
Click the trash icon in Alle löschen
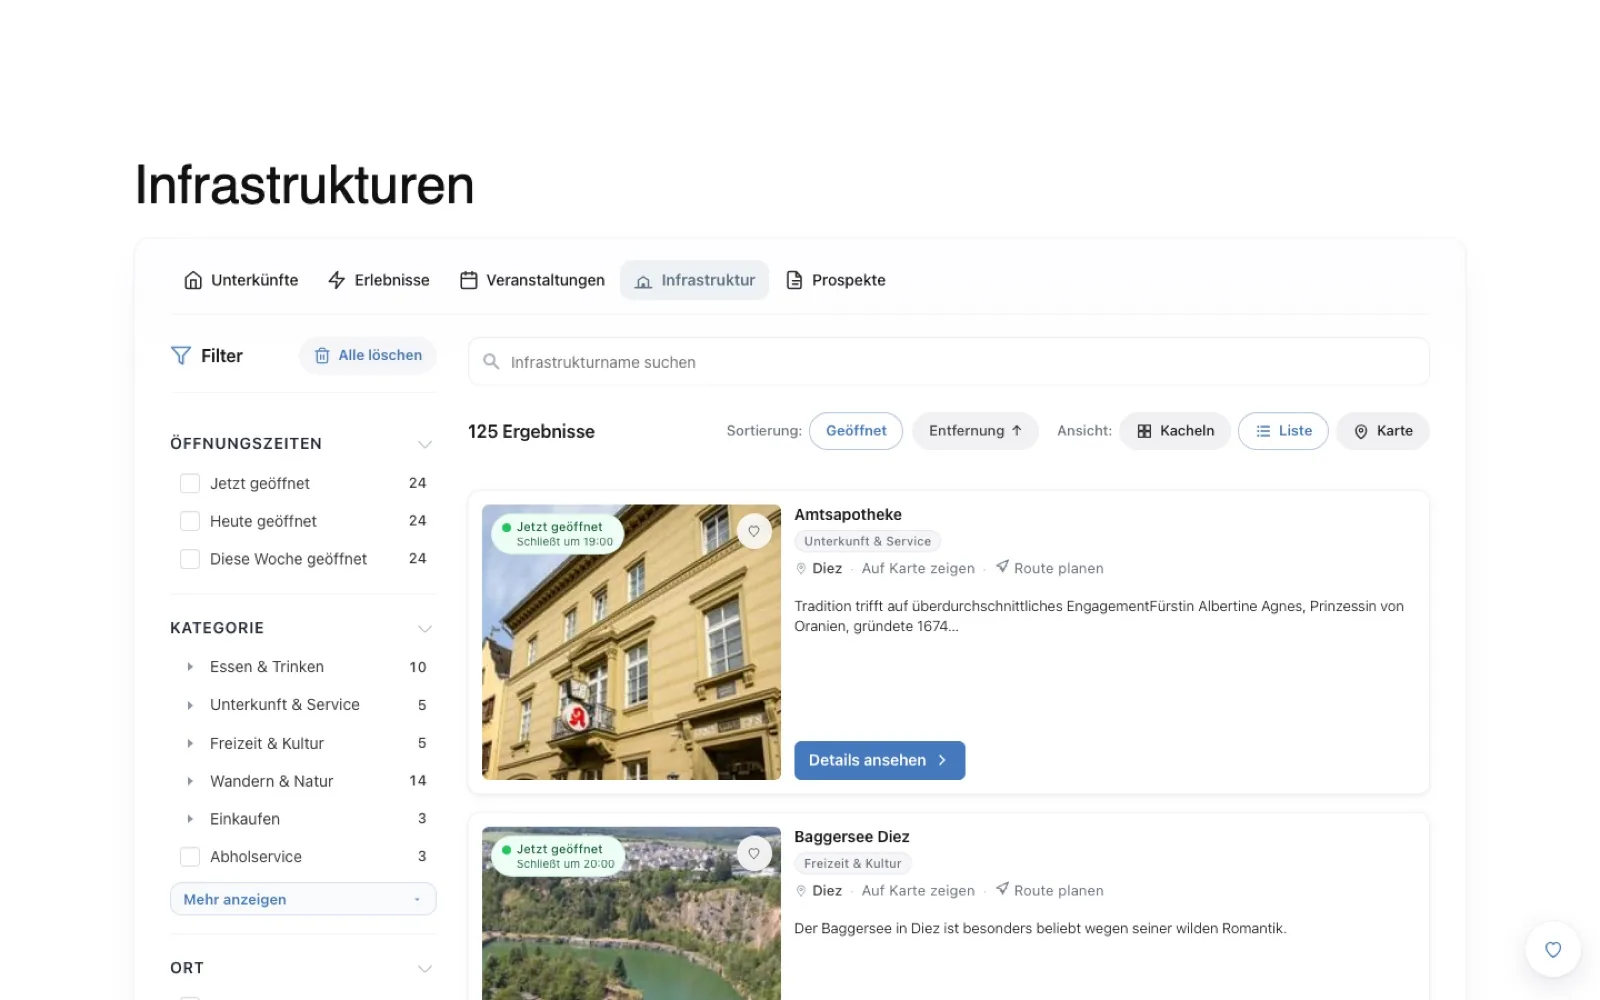coord(322,356)
